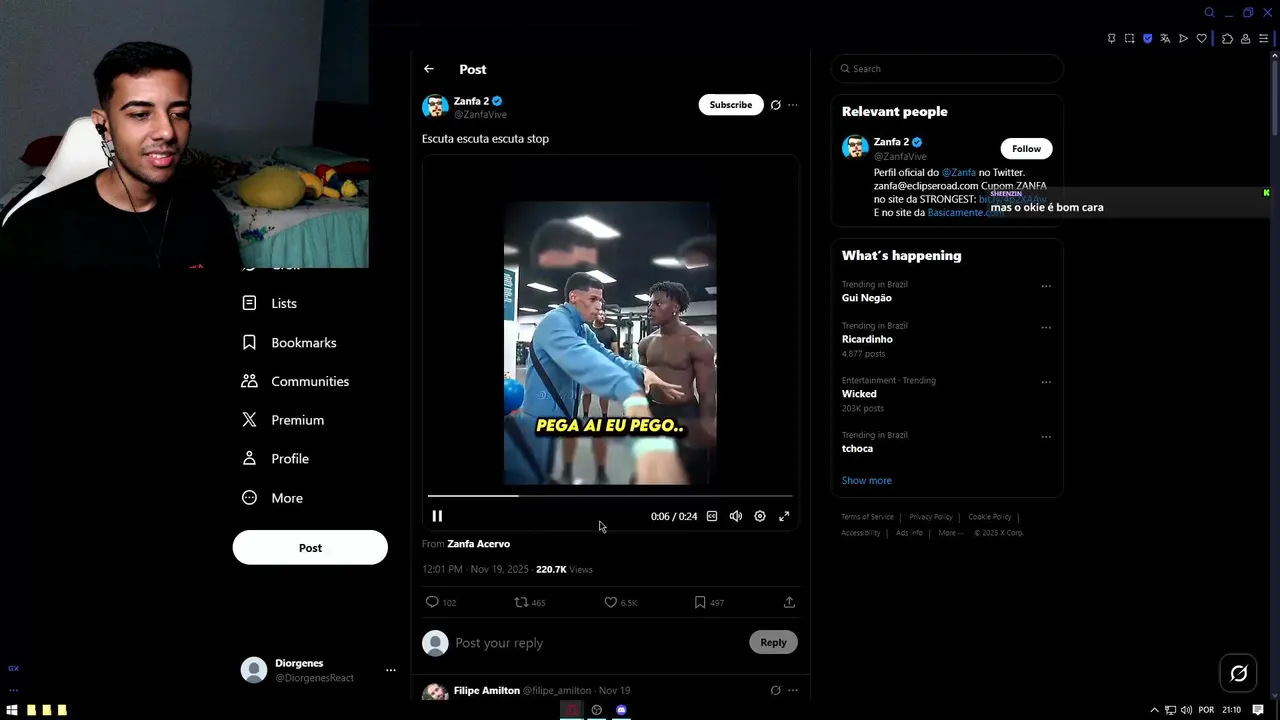The height and width of the screenshot is (720, 1280).
Task: Click the Post your reply field
Action: click(x=598, y=643)
